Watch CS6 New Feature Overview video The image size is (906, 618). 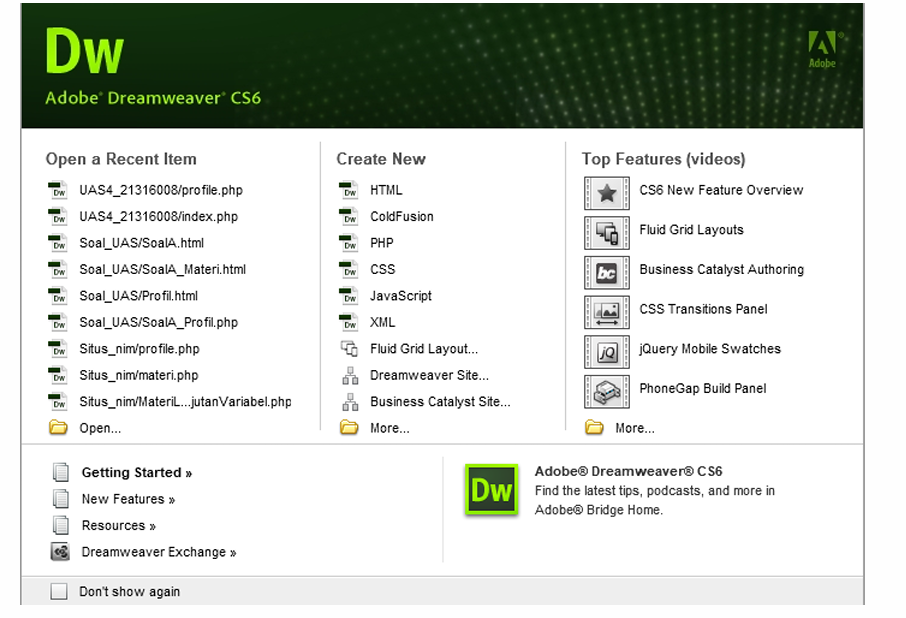pyautogui.click(x=721, y=190)
